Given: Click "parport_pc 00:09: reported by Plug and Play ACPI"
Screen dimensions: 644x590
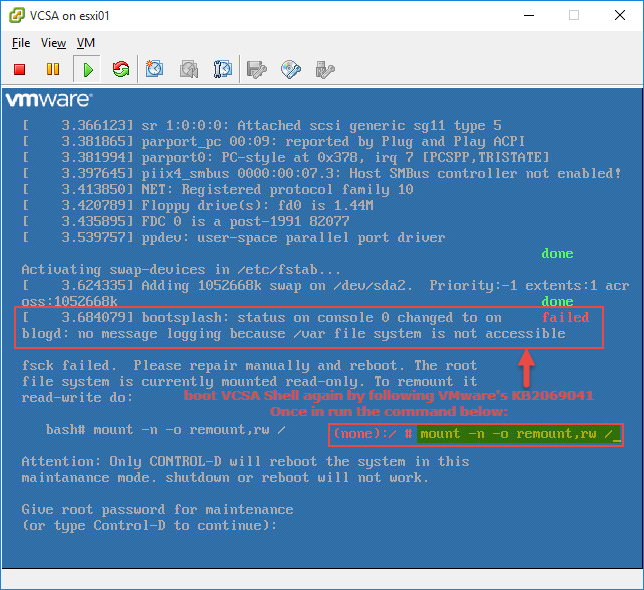Looking at the screenshot, I should 274,141.
